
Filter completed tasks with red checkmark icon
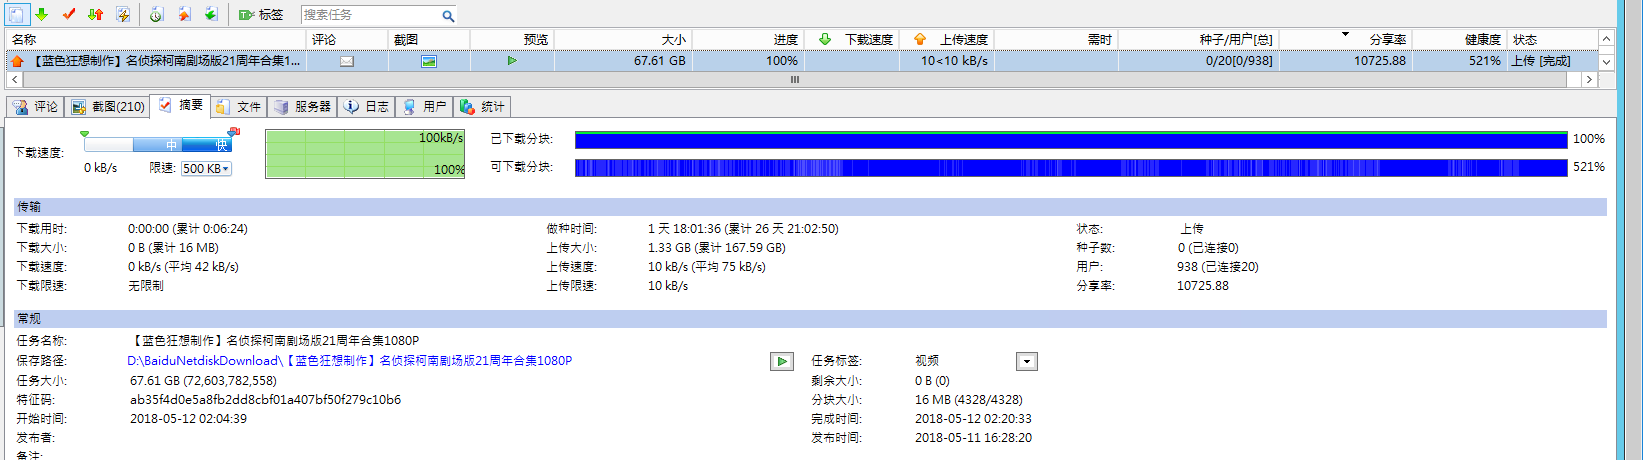tap(69, 14)
